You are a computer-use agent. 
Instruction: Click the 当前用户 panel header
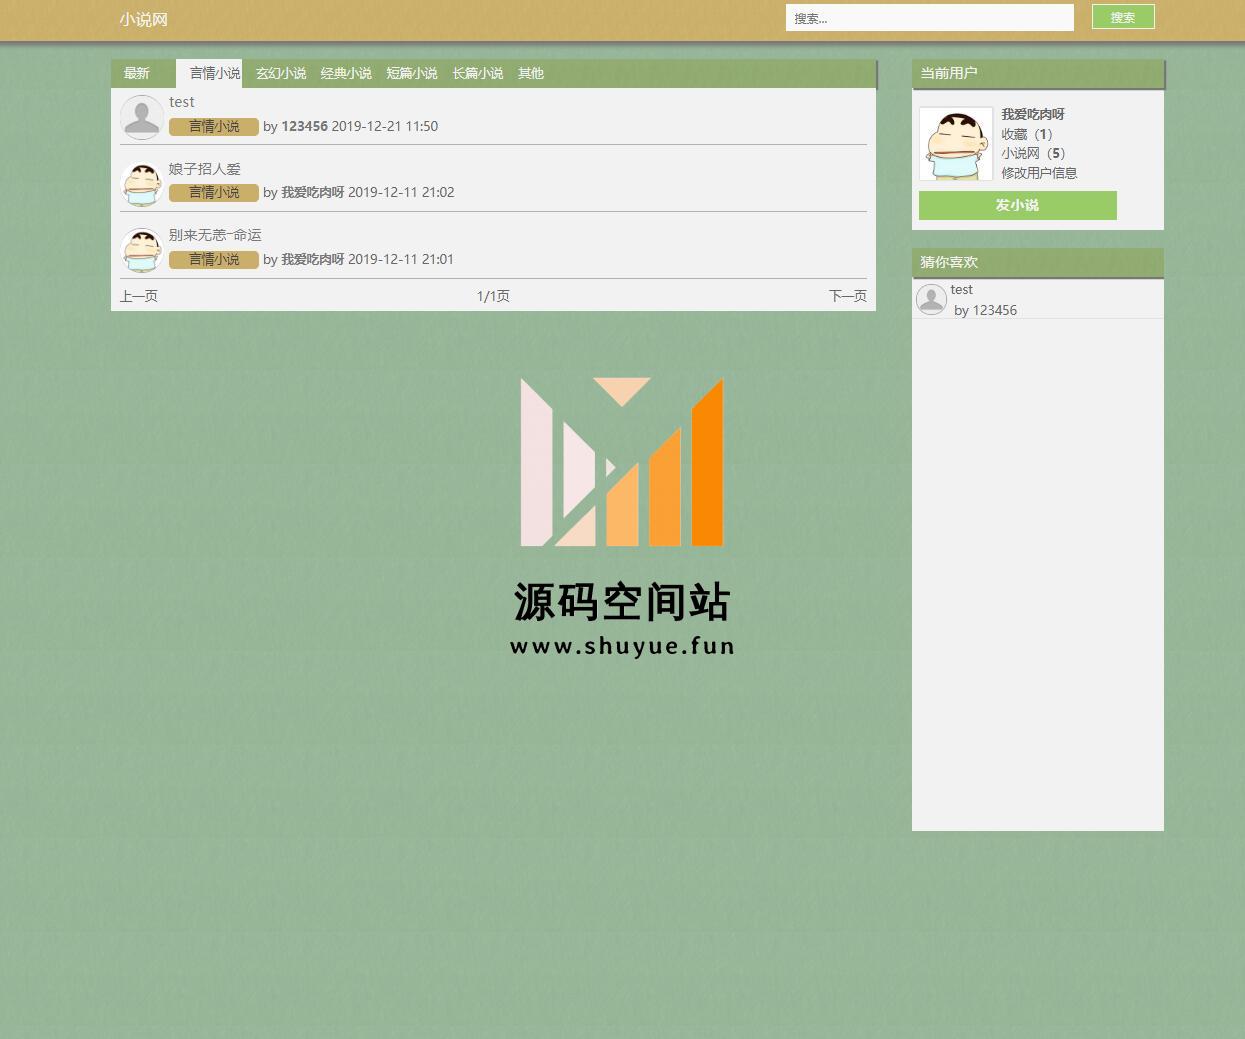click(1038, 74)
